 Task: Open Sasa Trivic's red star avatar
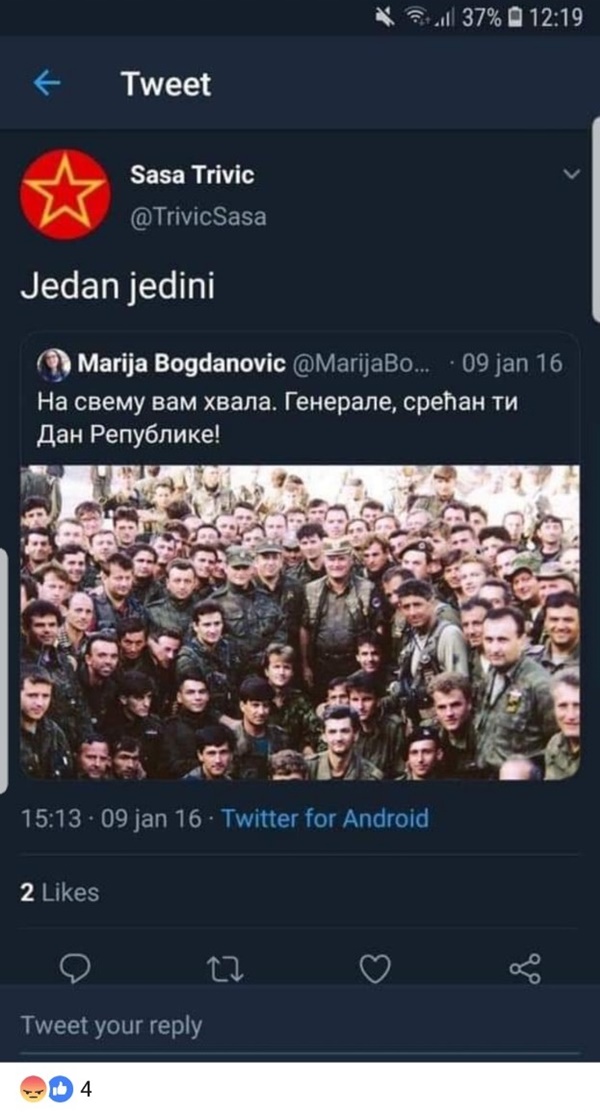[x=65, y=194]
